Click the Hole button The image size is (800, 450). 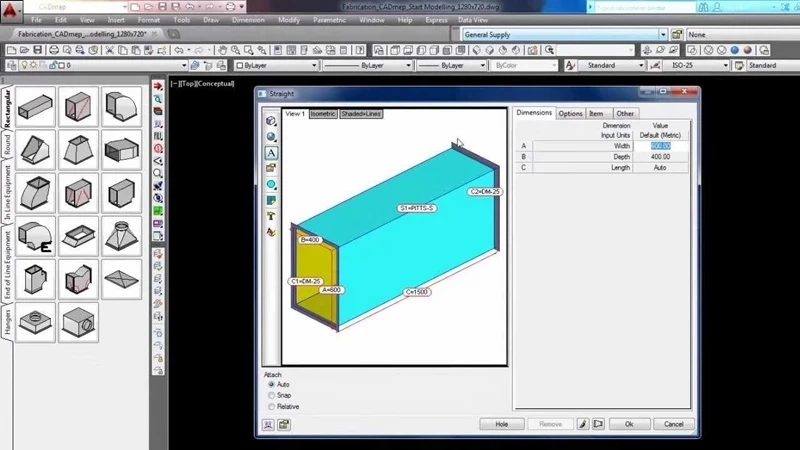[x=502, y=424]
